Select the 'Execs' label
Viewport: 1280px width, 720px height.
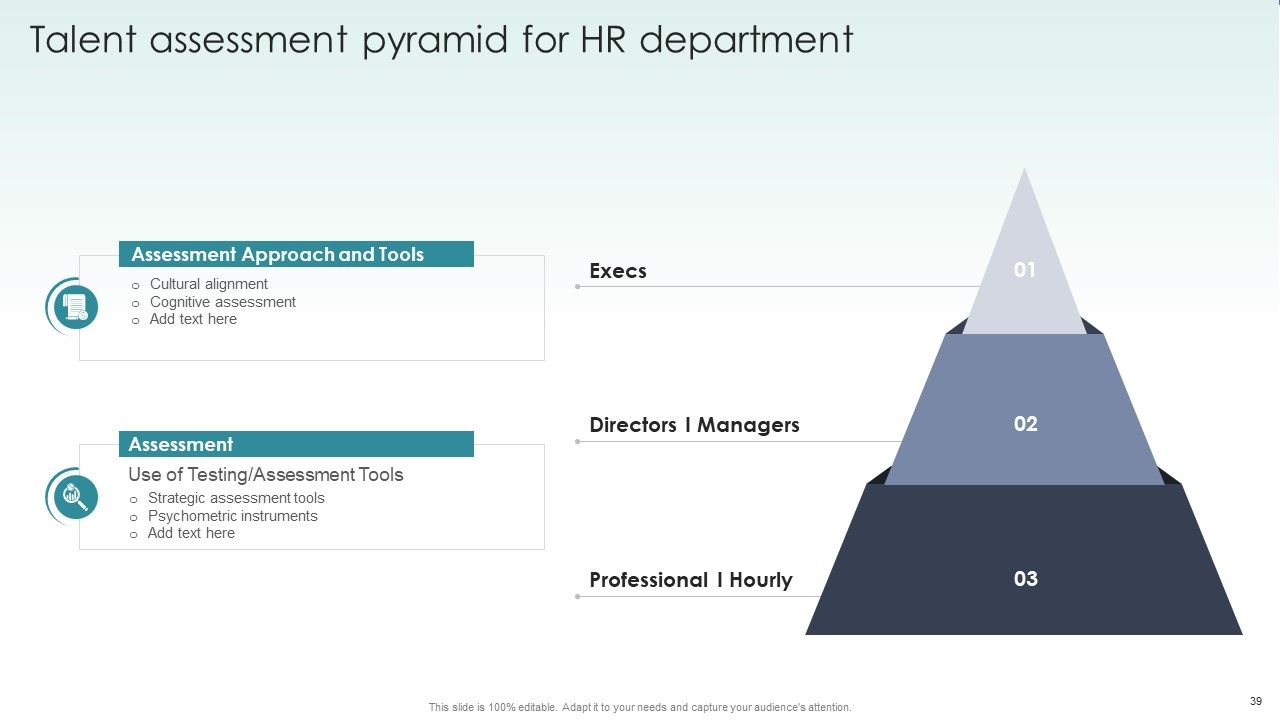[x=618, y=271]
